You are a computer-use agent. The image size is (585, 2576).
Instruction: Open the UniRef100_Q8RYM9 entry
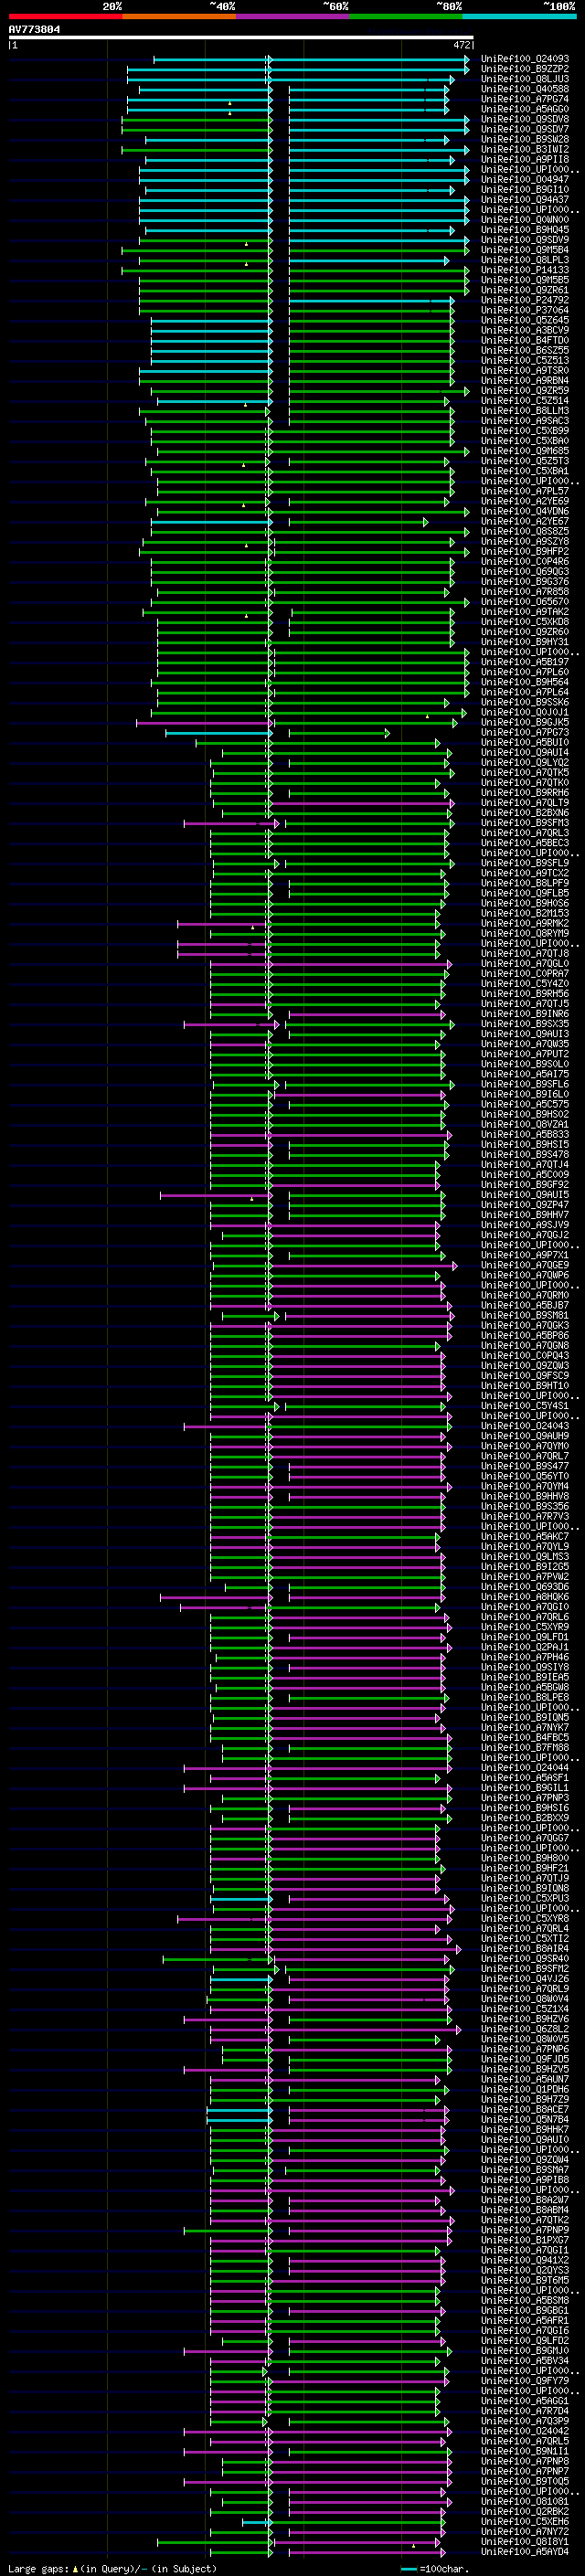525,933
